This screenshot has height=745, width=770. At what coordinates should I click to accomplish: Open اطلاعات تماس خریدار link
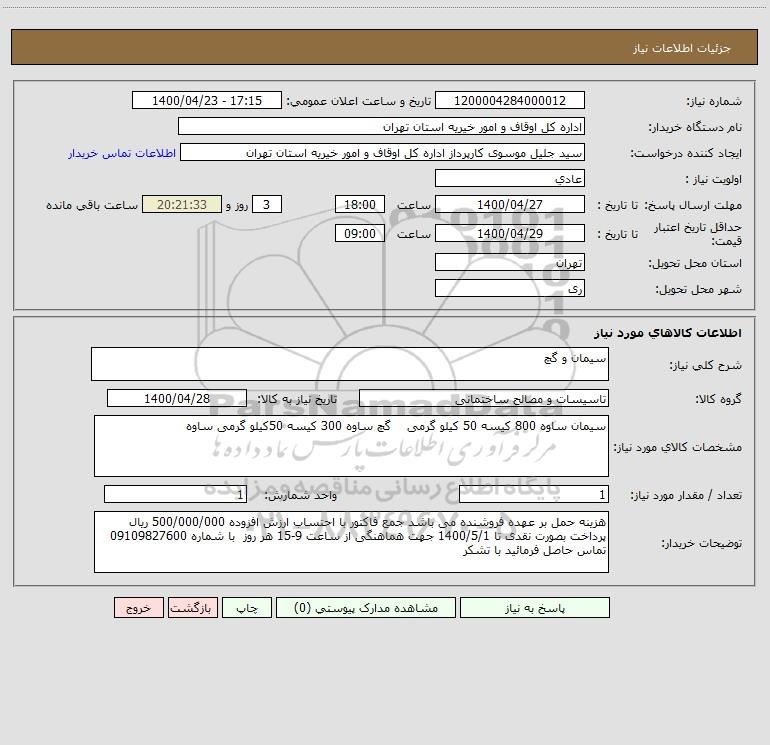(x=122, y=153)
